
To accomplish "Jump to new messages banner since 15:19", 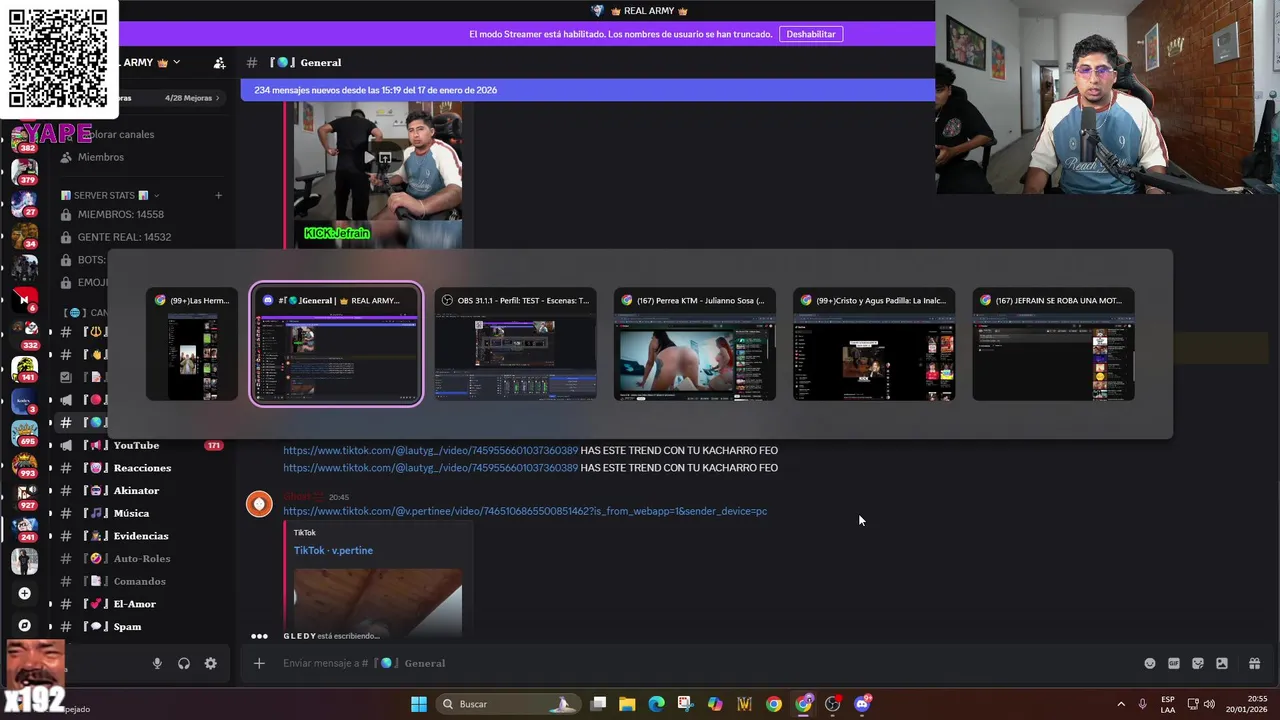I will (588, 90).
